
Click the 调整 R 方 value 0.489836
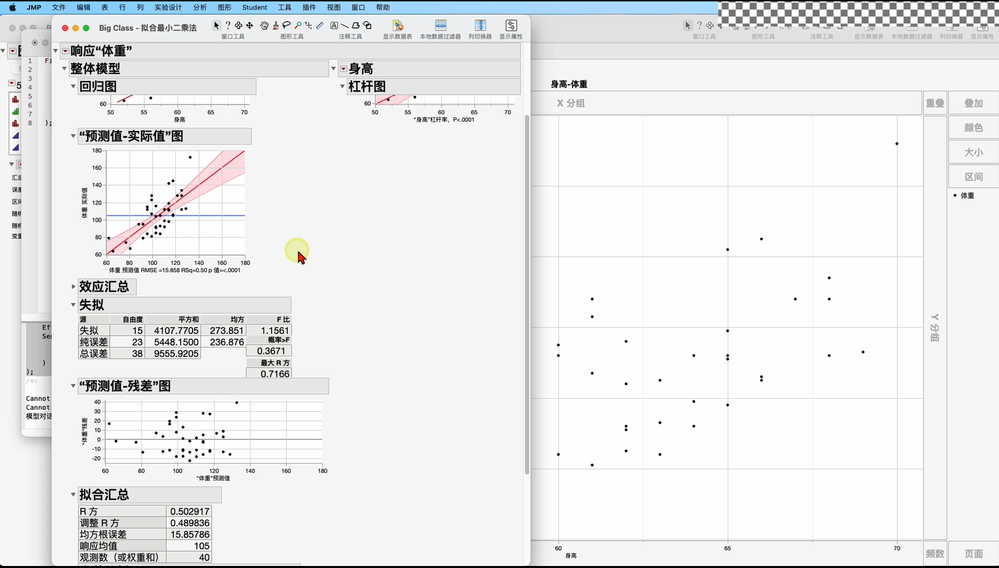pos(189,523)
